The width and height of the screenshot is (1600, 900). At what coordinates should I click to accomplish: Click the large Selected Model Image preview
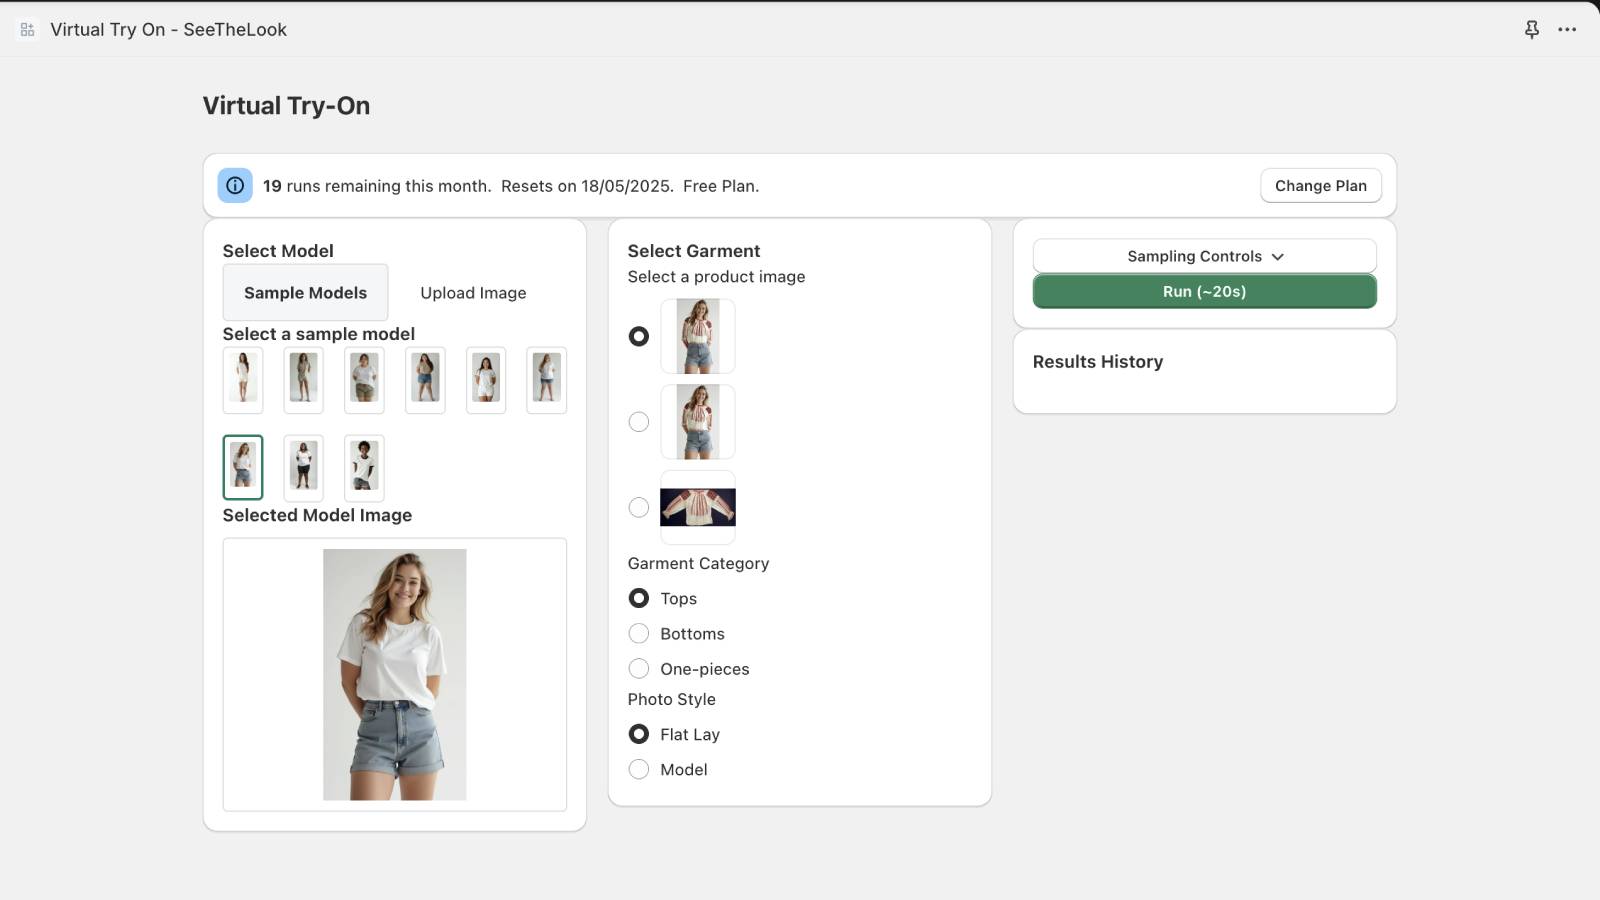click(394, 674)
